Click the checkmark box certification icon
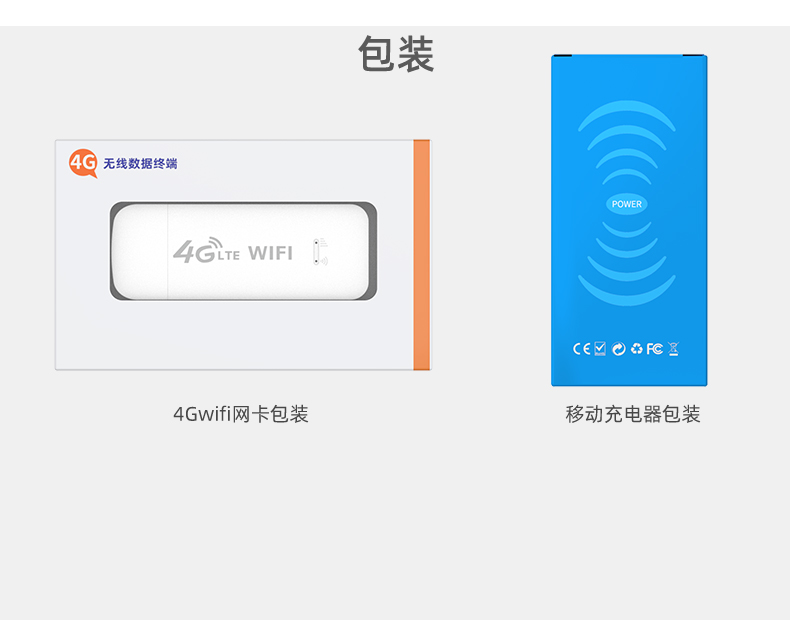The height and width of the screenshot is (620, 790). point(600,349)
